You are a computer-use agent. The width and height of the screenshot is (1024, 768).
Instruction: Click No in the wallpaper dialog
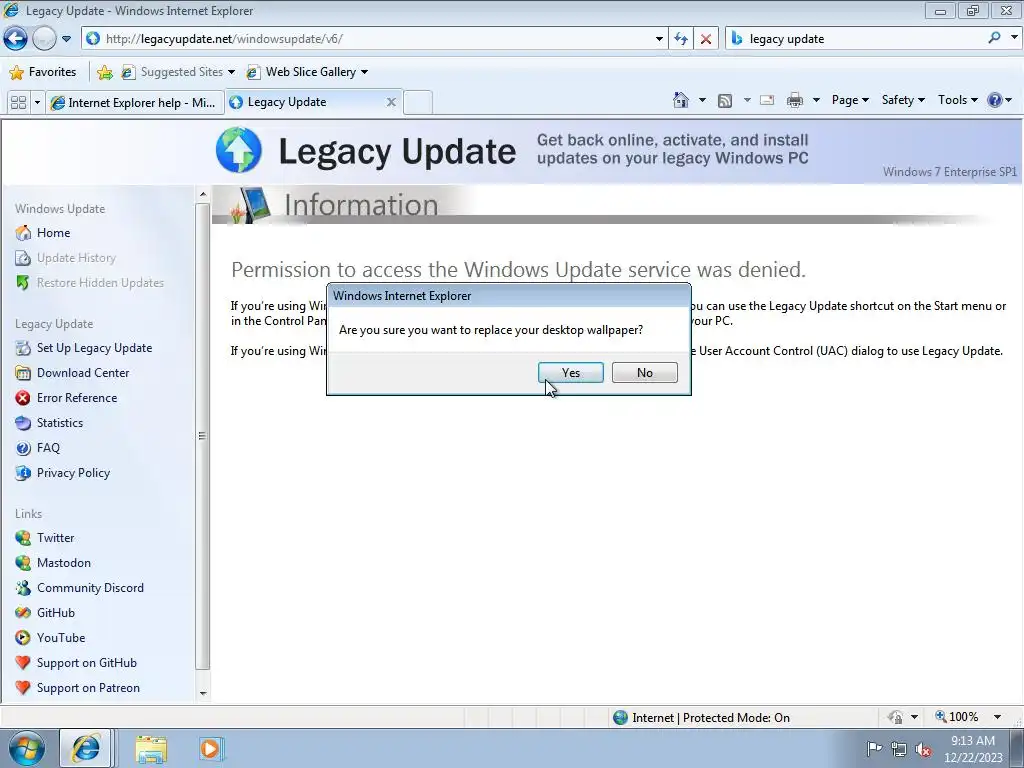645,372
